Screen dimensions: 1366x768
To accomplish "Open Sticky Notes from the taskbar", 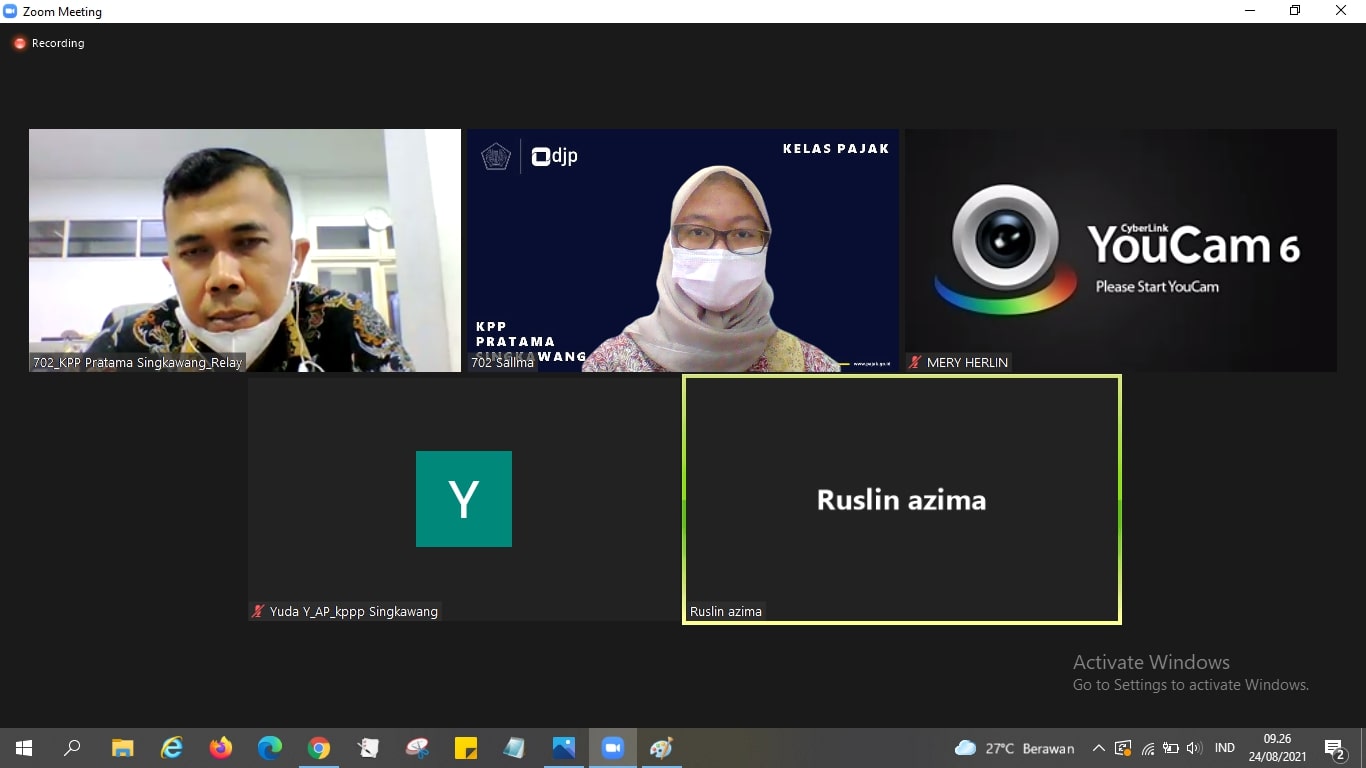I will click(x=466, y=748).
